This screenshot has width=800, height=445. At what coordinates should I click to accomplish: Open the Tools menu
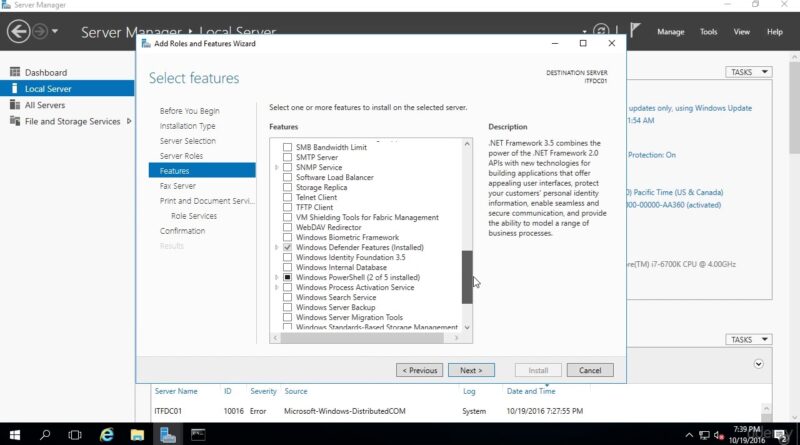(x=708, y=32)
